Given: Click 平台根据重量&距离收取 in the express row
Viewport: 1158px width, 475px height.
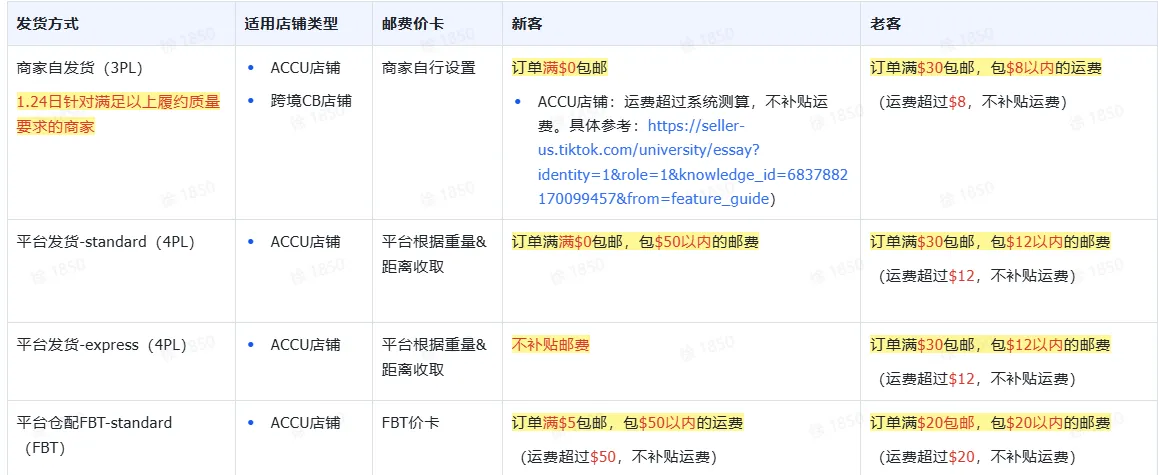Looking at the screenshot, I should pos(434,358).
